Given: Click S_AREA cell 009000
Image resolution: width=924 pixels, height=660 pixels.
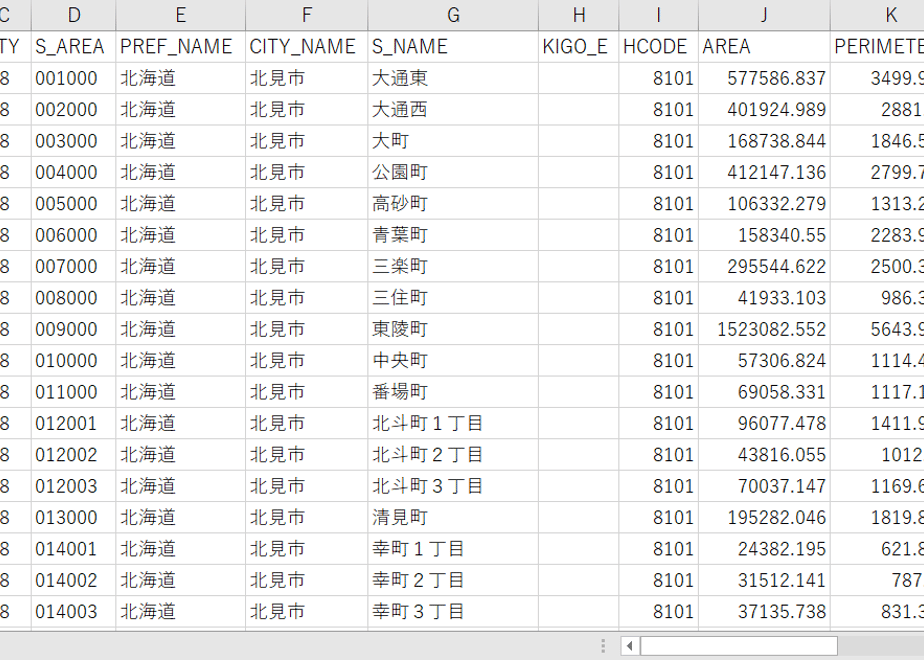Looking at the screenshot, I should [74, 329].
